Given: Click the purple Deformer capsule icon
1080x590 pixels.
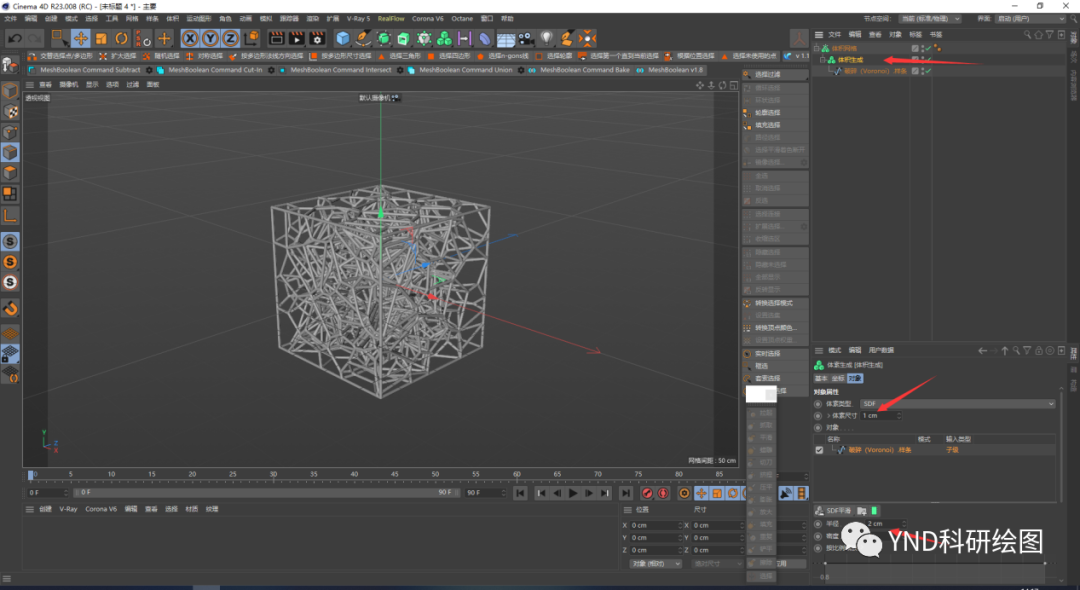Looking at the screenshot, I should click(485, 39).
